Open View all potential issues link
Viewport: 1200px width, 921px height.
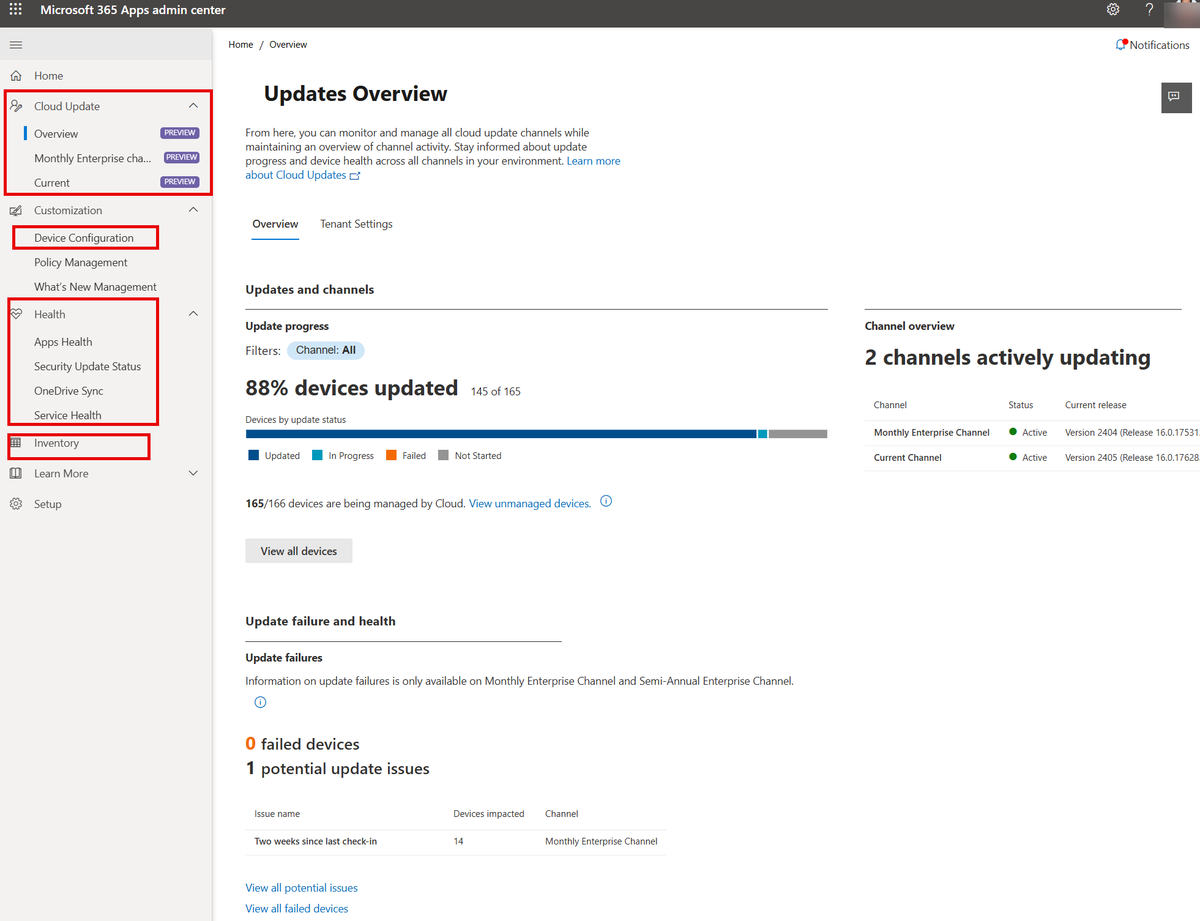click(x=301, y=888)
